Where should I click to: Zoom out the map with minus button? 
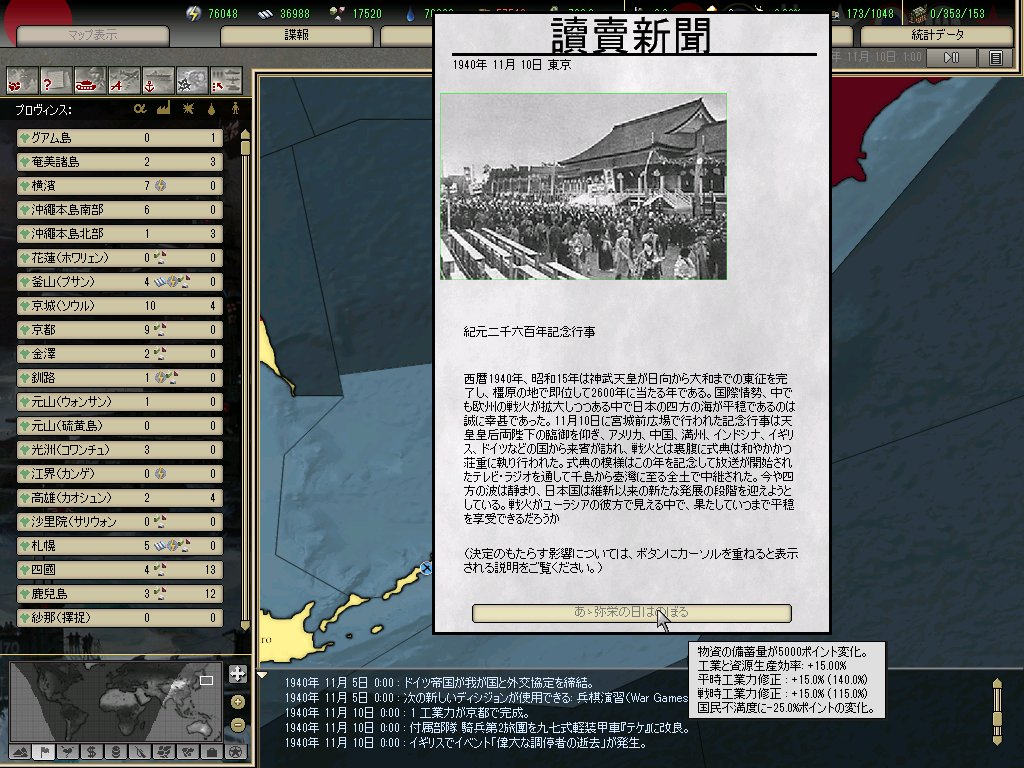pyautogui.click(x=238, y=725)
